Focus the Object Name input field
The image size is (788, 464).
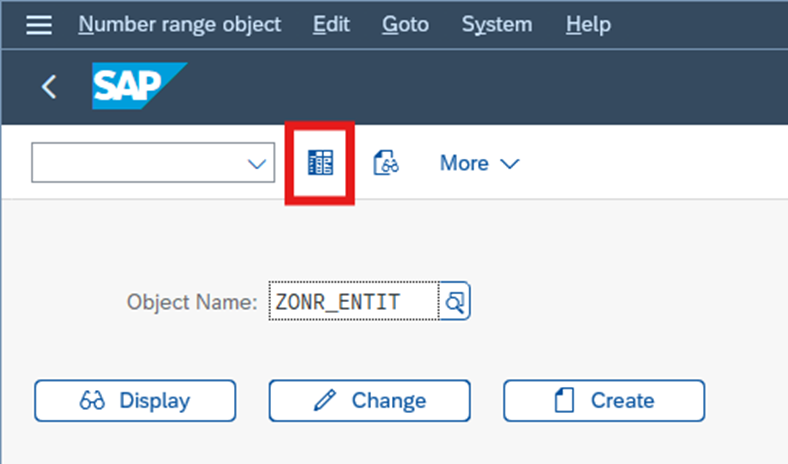tap(352, 302)
